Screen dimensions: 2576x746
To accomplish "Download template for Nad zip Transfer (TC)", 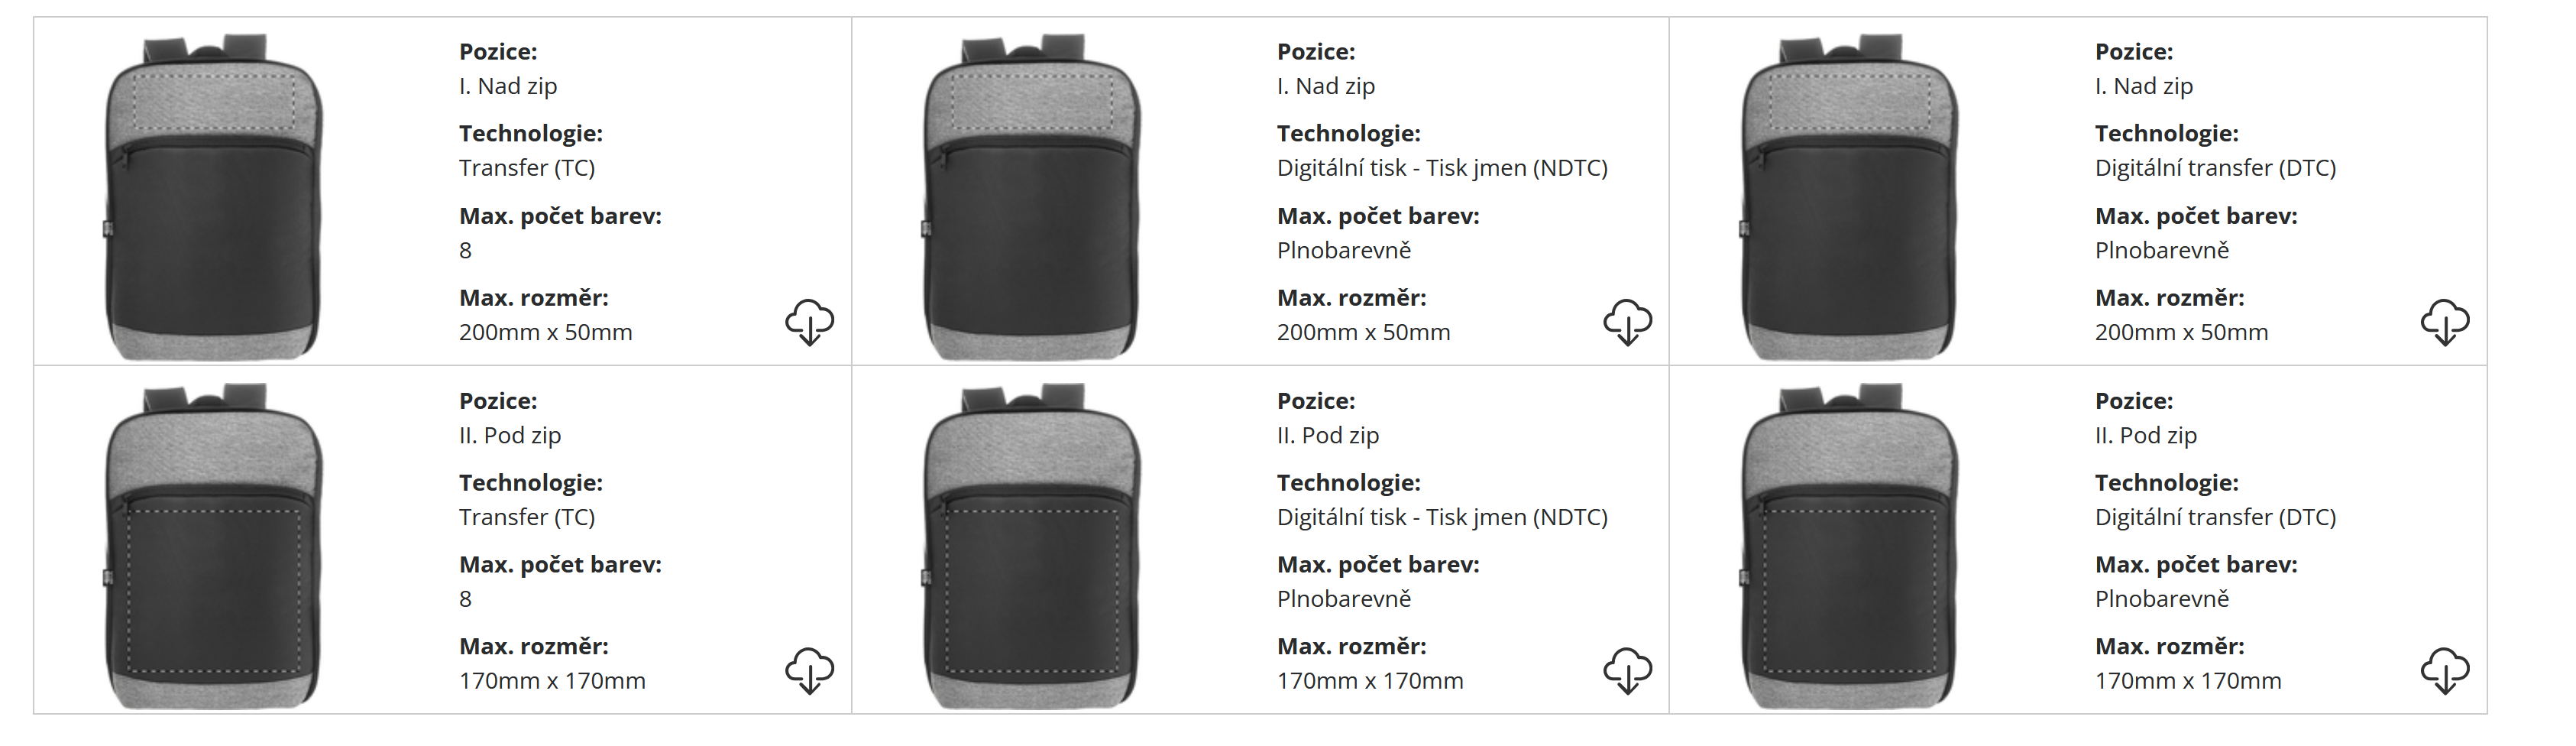I will pyautogui.click(x=809, y=321).
